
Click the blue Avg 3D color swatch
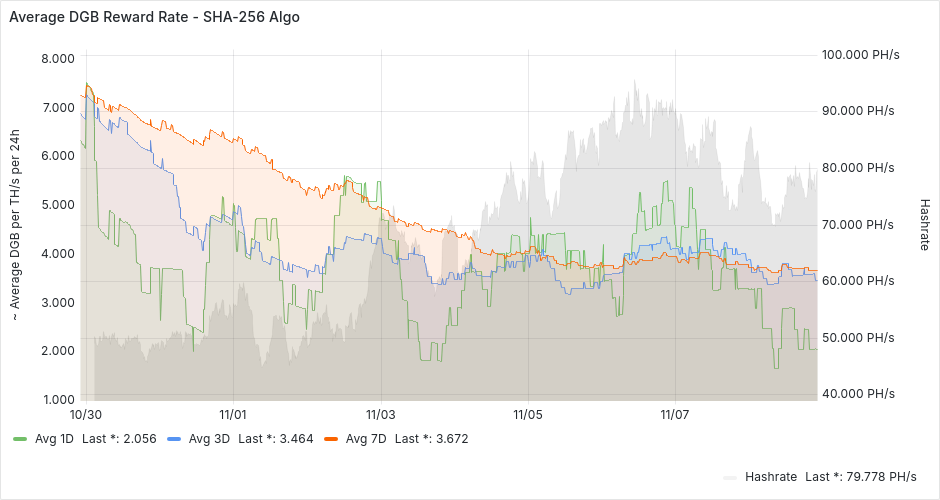174,439
